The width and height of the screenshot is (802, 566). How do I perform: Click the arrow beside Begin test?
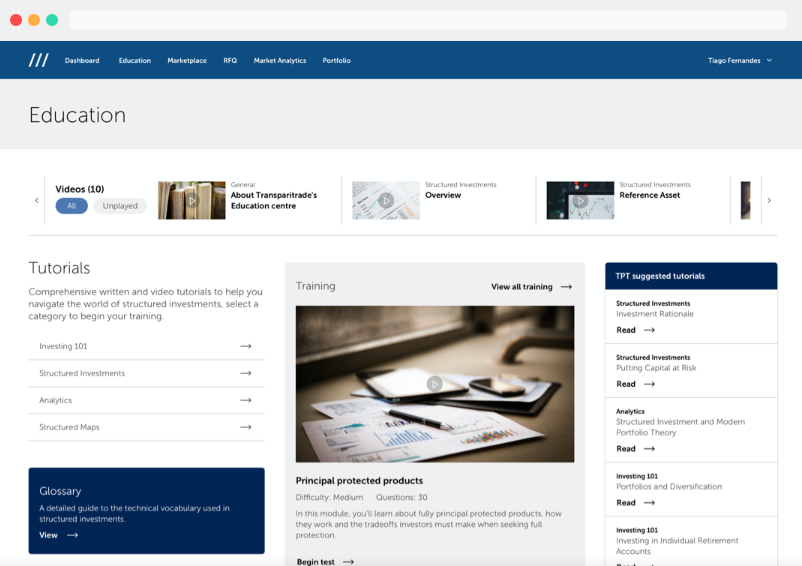pyautogui.click(x=348, y=561)
